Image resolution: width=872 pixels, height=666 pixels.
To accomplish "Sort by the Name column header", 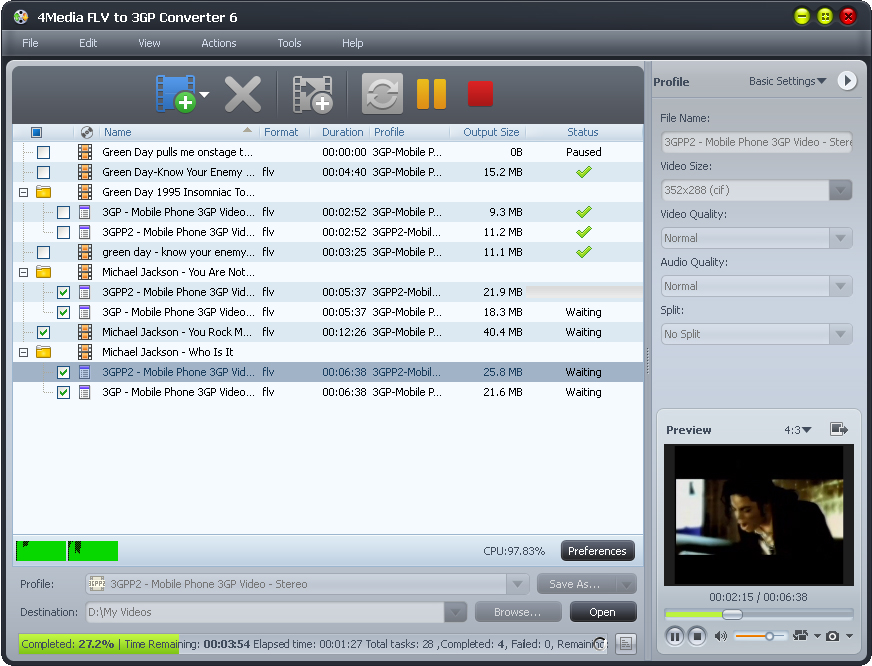I will click(x=177, y=132).
